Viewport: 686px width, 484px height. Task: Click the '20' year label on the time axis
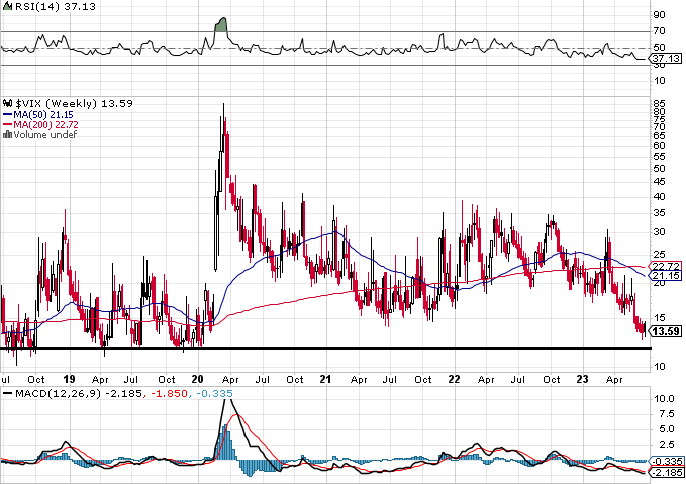198,379
